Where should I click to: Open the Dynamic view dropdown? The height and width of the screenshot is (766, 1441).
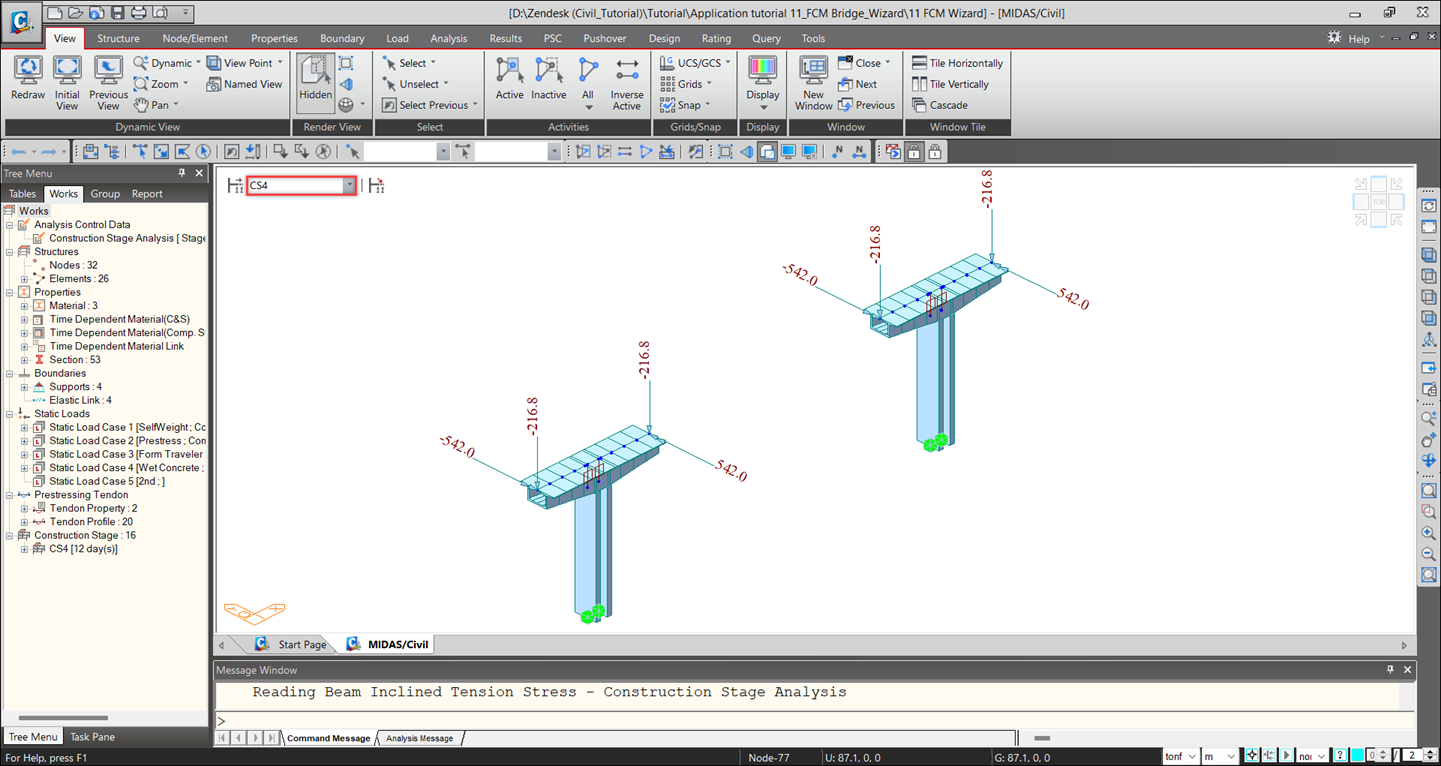point(167,63)
